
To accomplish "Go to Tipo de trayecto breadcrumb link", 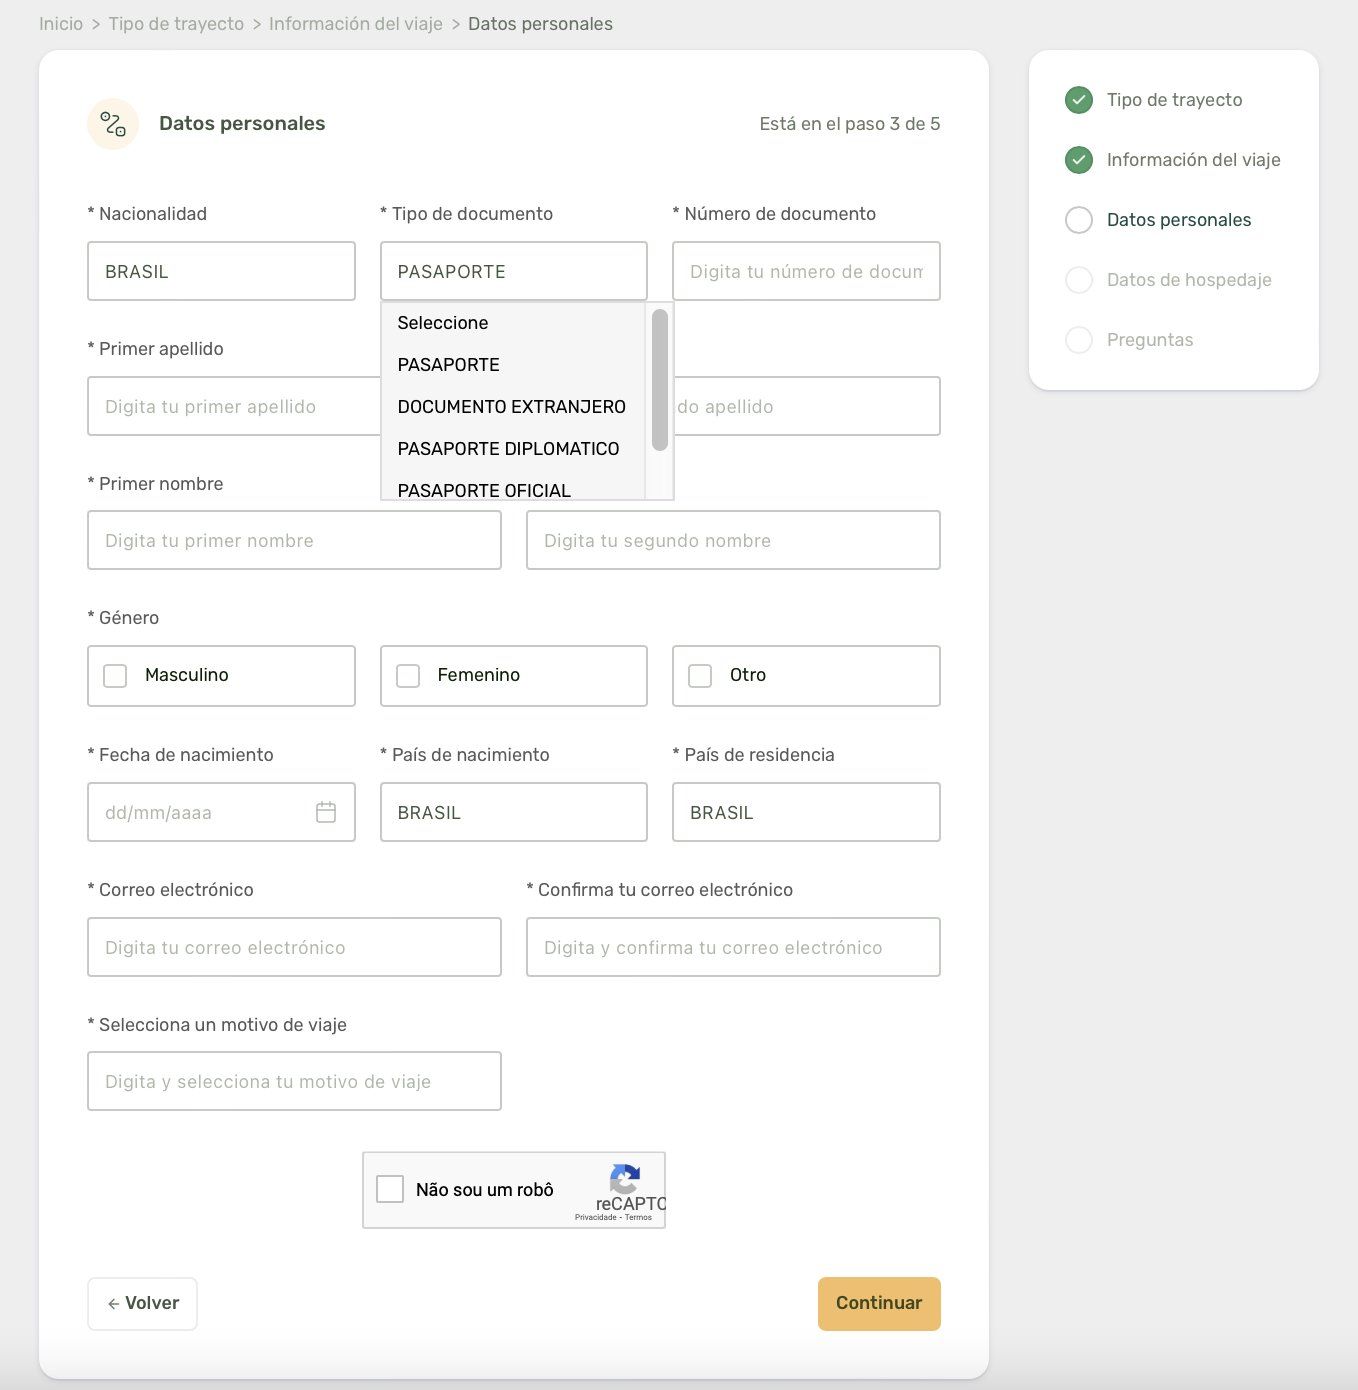I will [x=176, y=24].
